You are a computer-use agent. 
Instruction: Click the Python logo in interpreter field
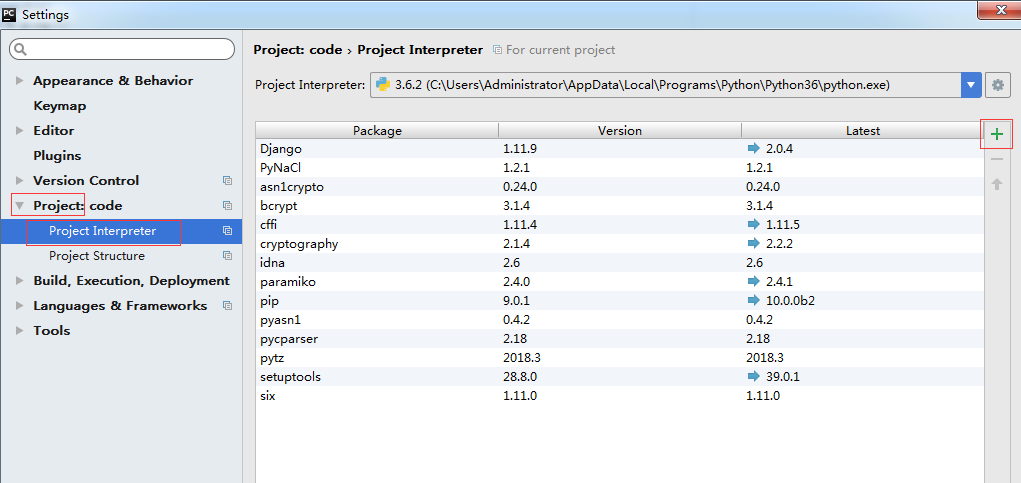point(384,85)
